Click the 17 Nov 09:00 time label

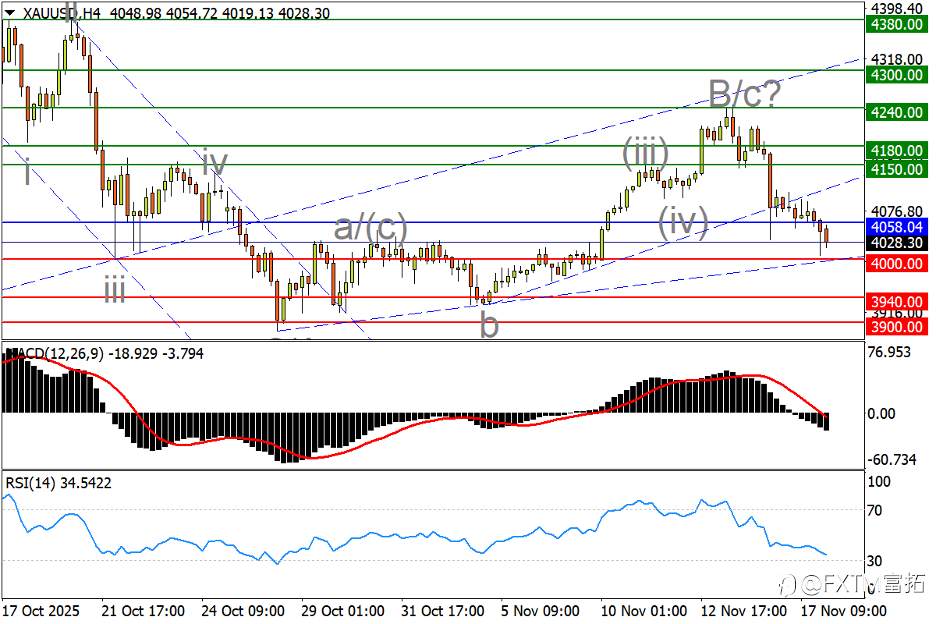843,611
